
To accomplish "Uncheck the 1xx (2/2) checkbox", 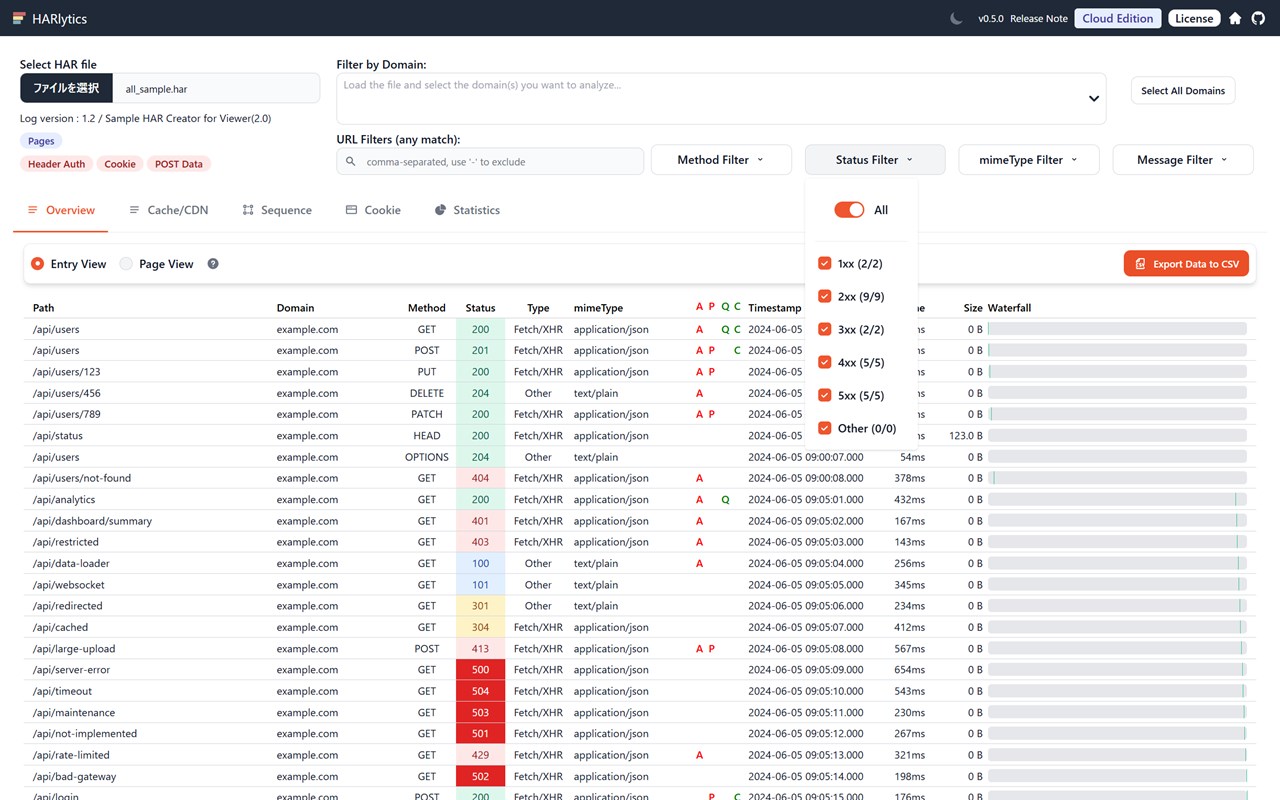I will tap(825, 263).
